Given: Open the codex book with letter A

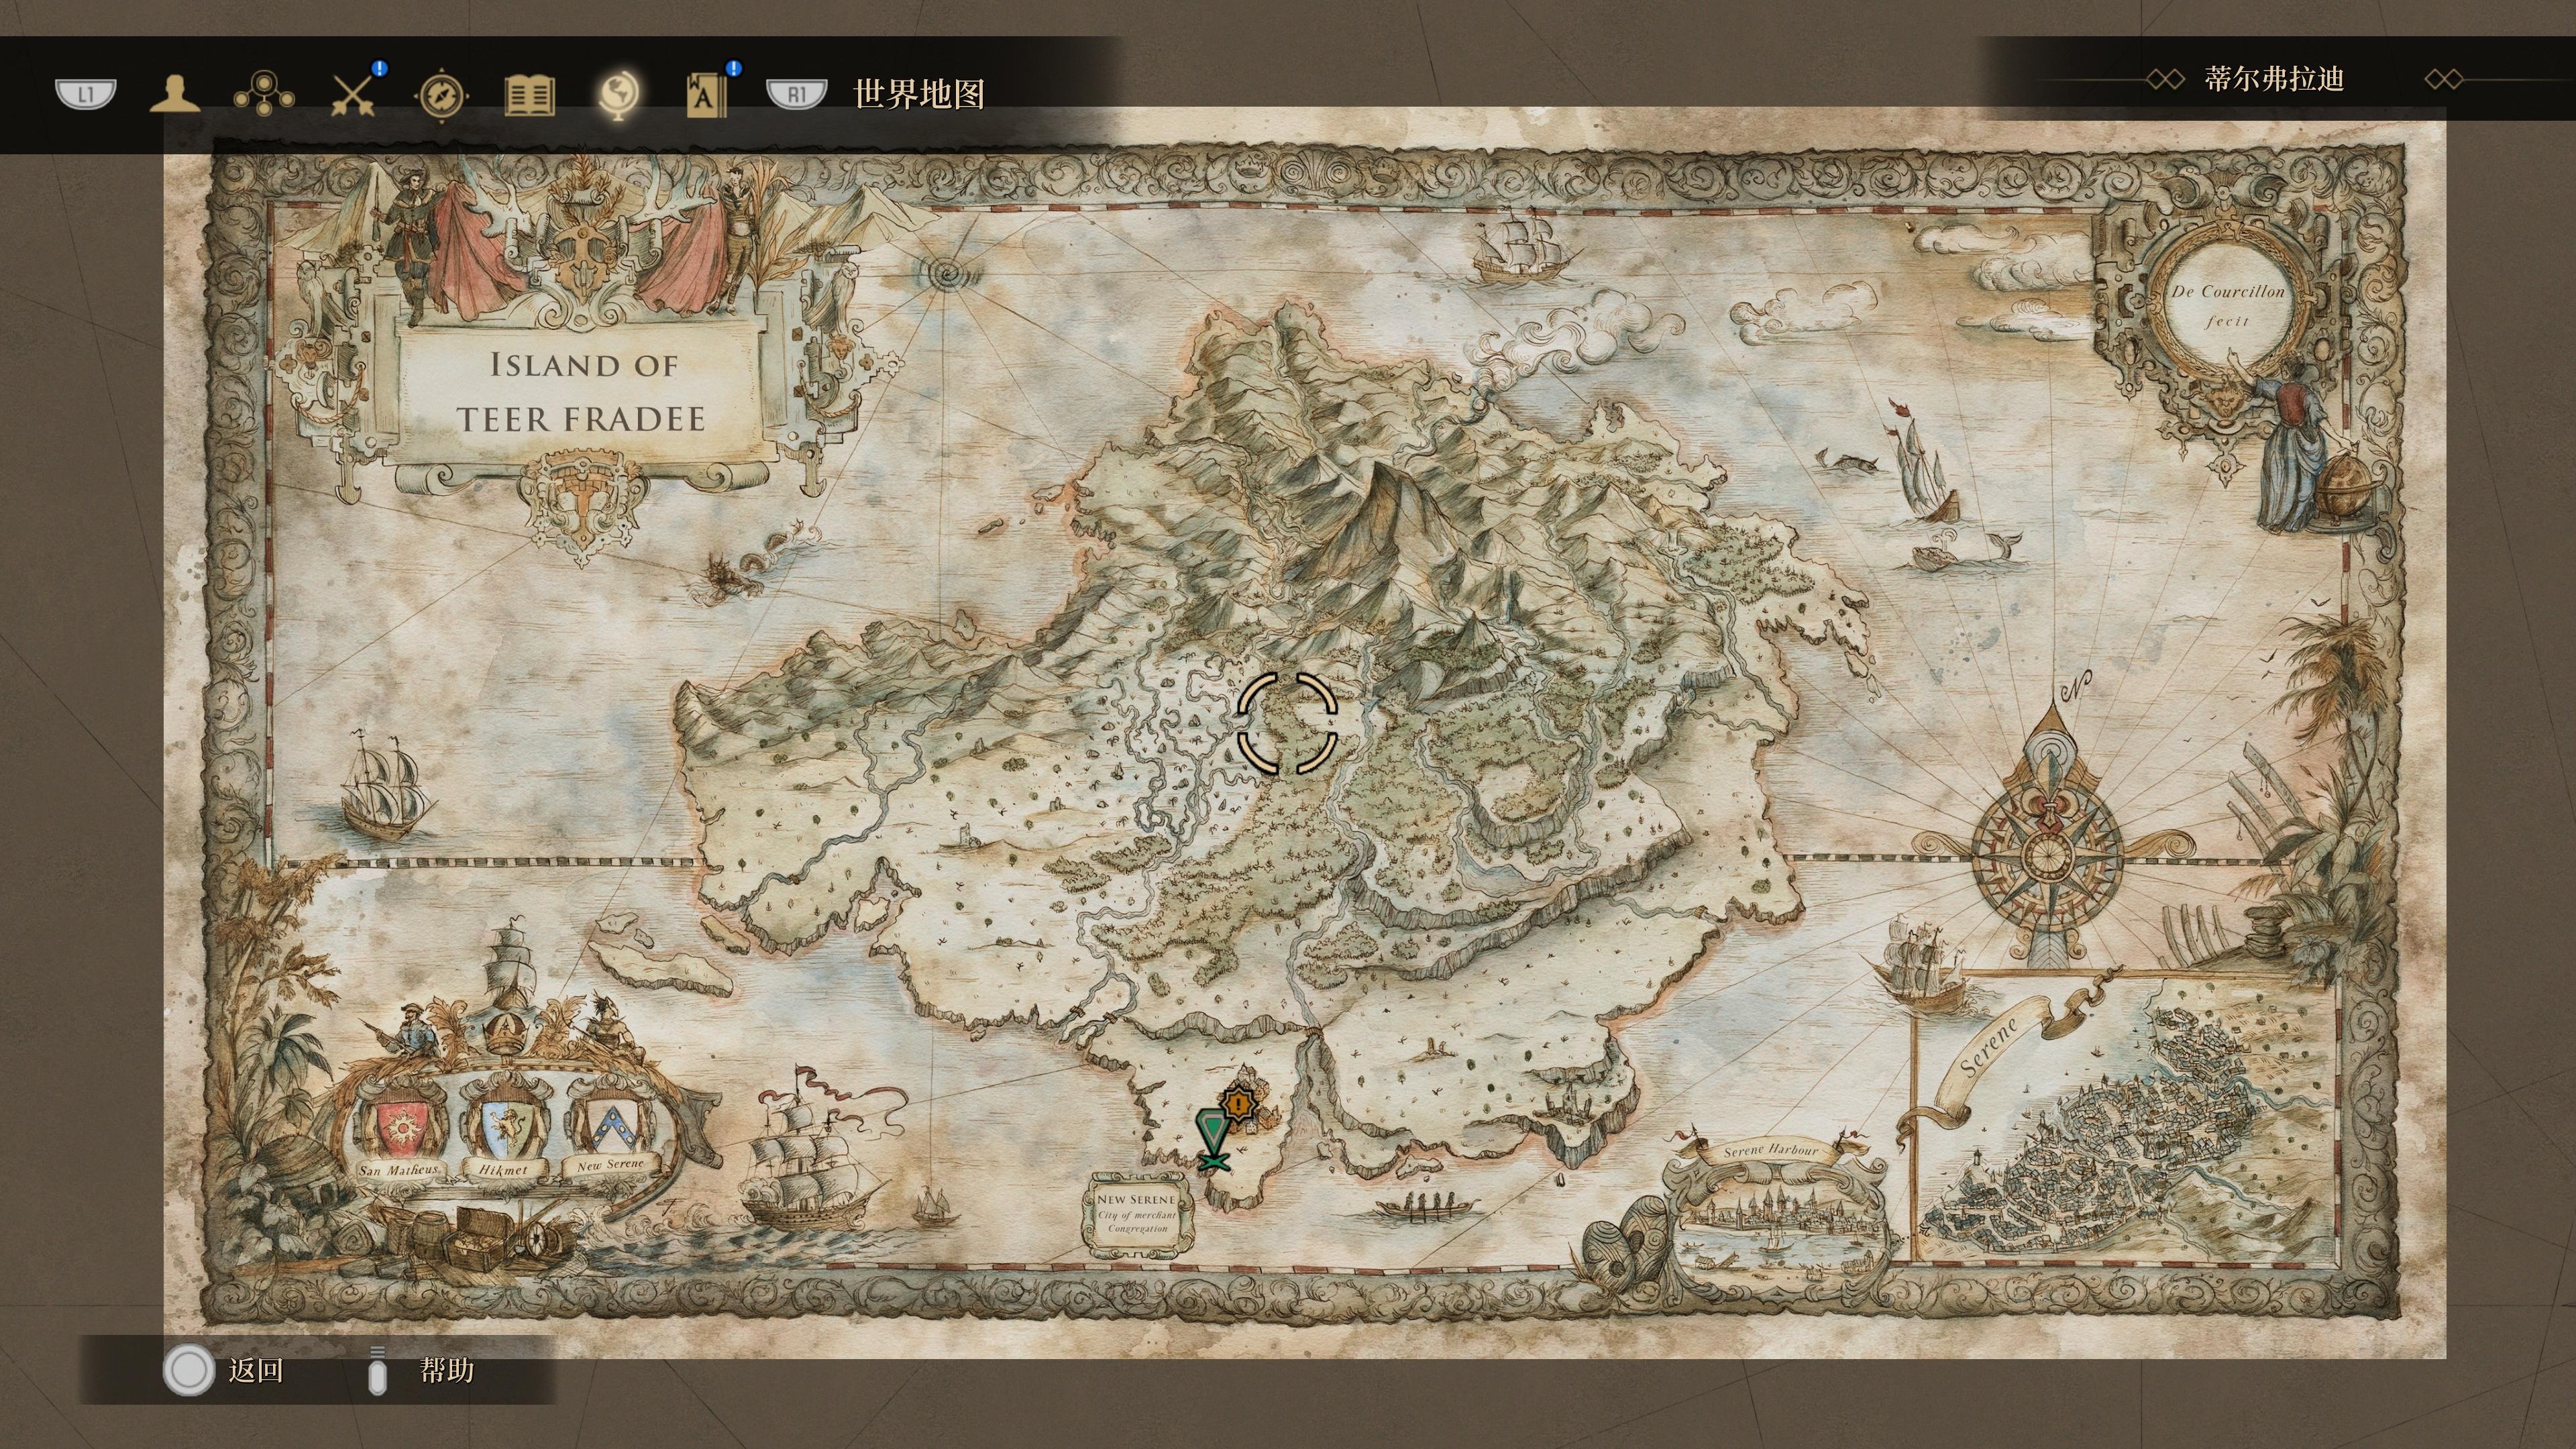Looking at the screenshot, I should [706, 96].
